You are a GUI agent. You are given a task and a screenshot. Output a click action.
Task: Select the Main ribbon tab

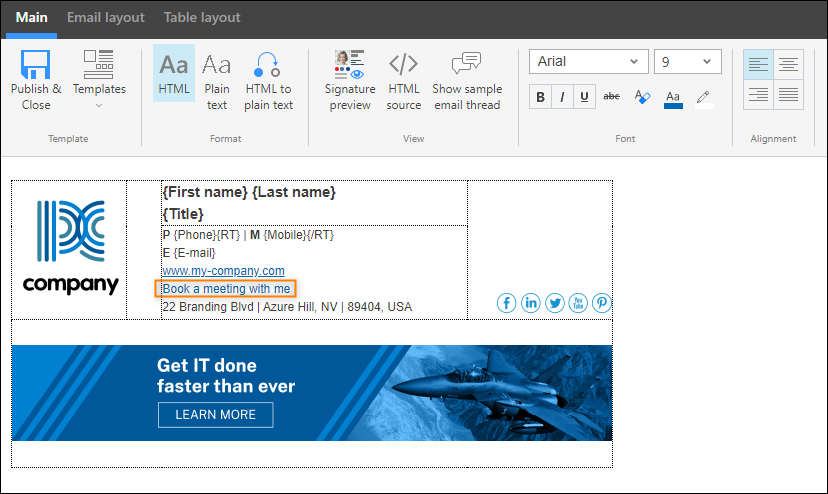tap(32, 17)
